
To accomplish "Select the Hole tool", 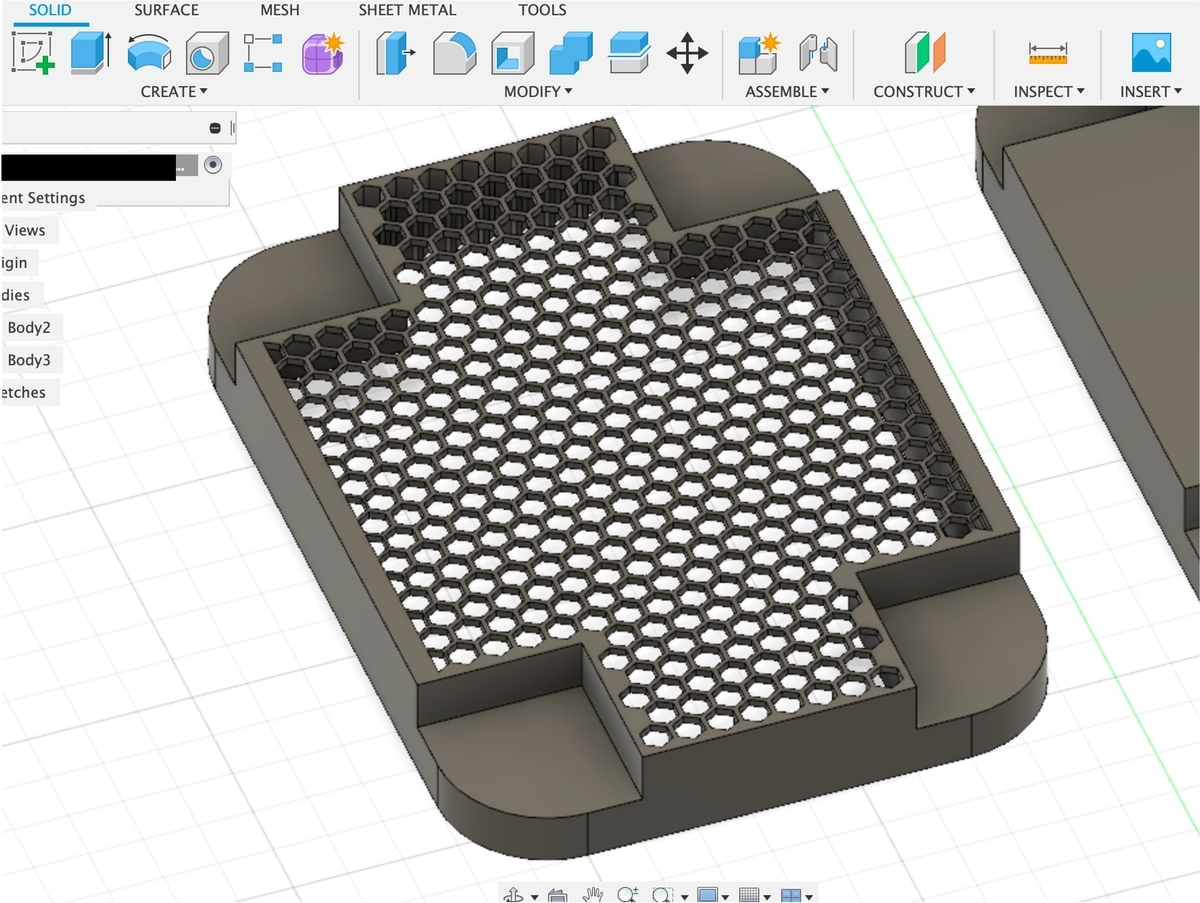I will click(207, 52).
